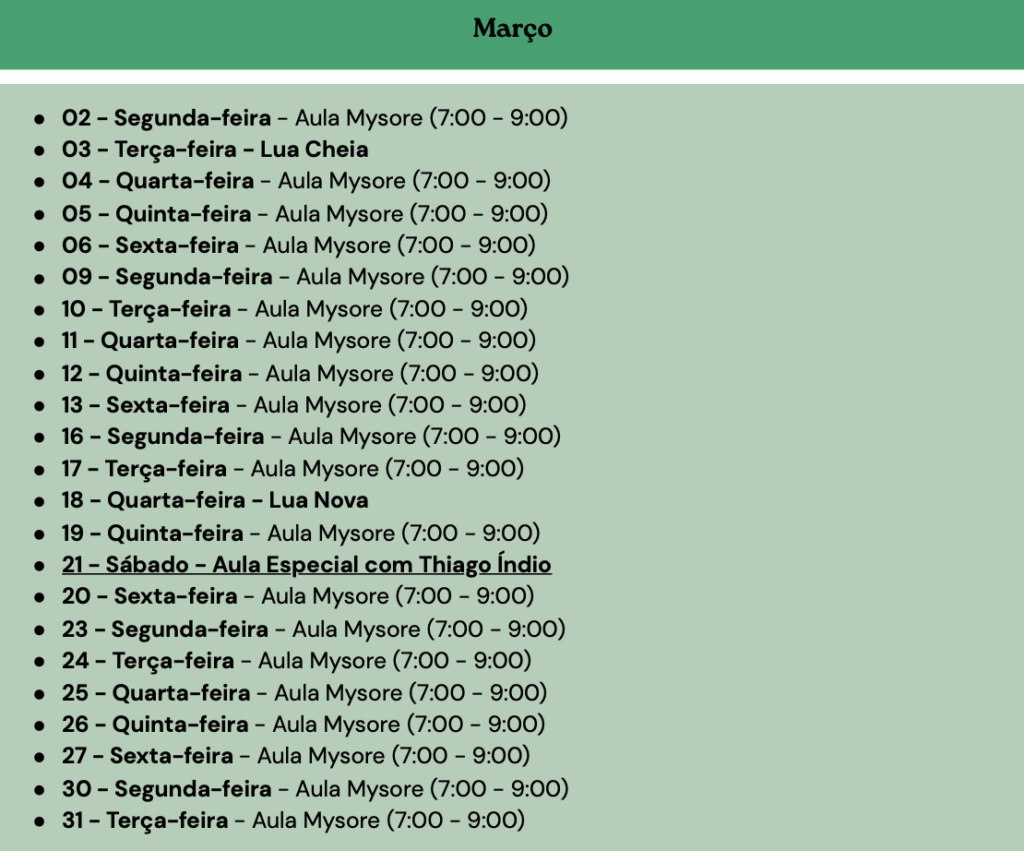This screenshot has width=1024, height=851.
Task: Click the 04 - Quarta-feira schedule line
Action: [306, 181]
